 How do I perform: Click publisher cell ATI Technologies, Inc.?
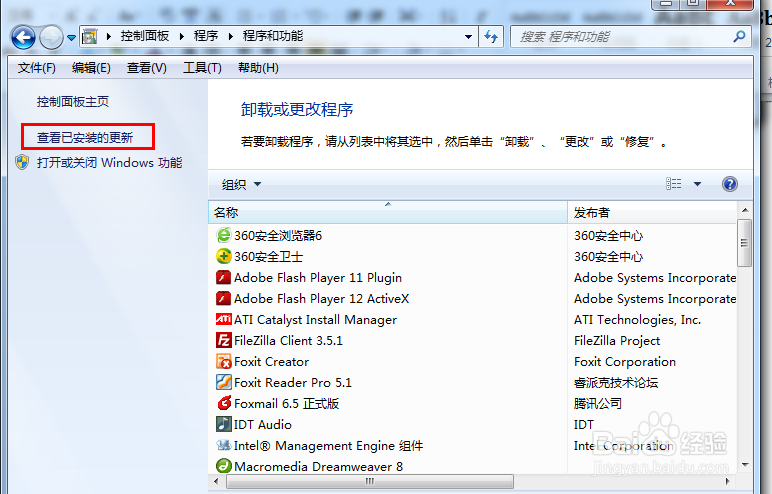(x=638, y=320)
